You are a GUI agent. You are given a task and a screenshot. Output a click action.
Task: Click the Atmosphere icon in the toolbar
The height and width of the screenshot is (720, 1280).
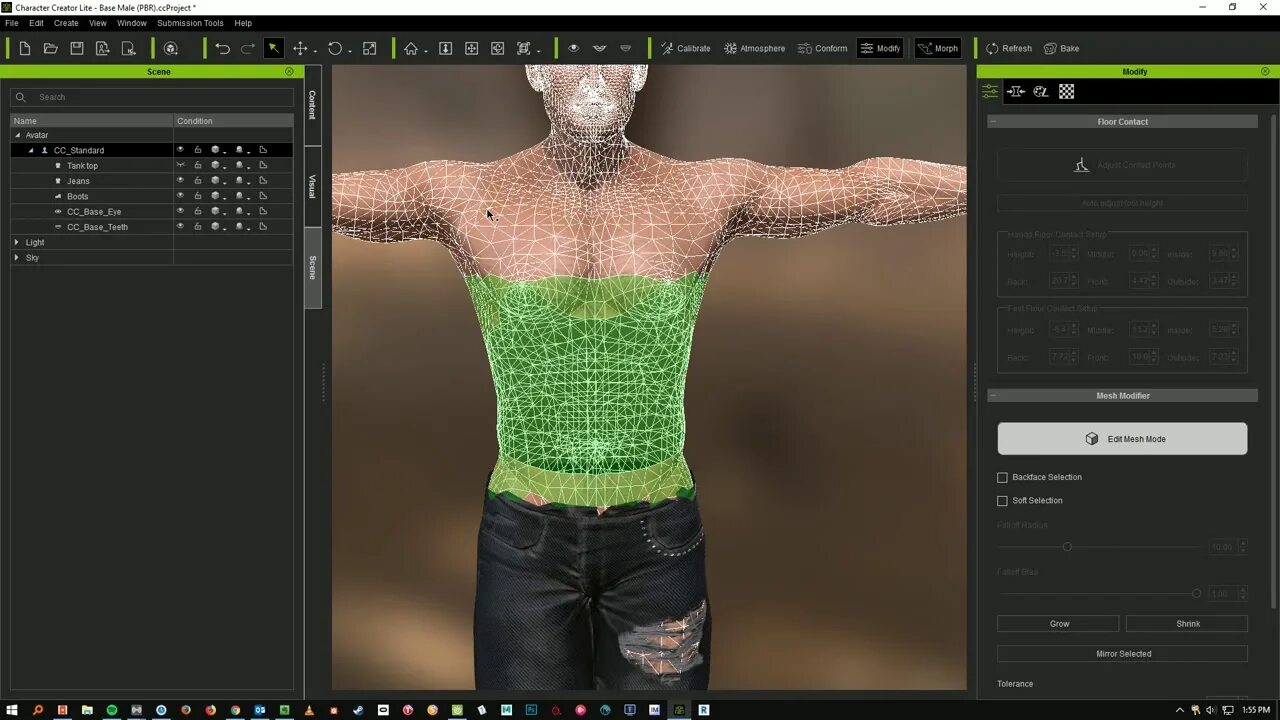[x=754, y=48]
